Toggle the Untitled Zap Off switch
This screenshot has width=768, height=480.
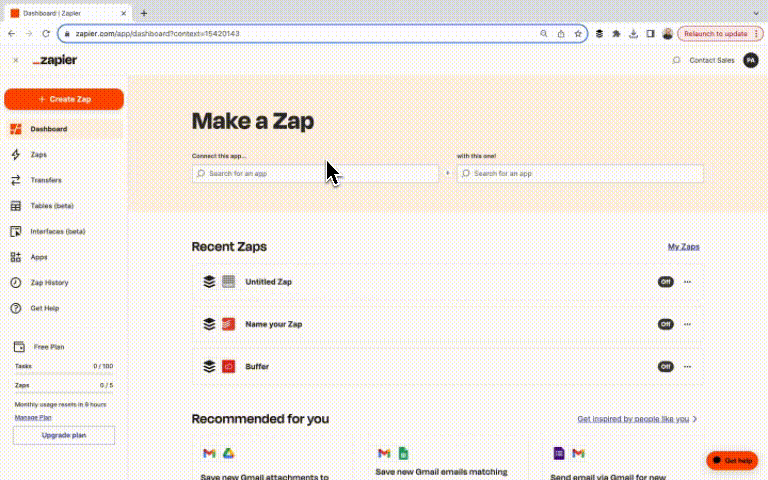coord(665,282)
